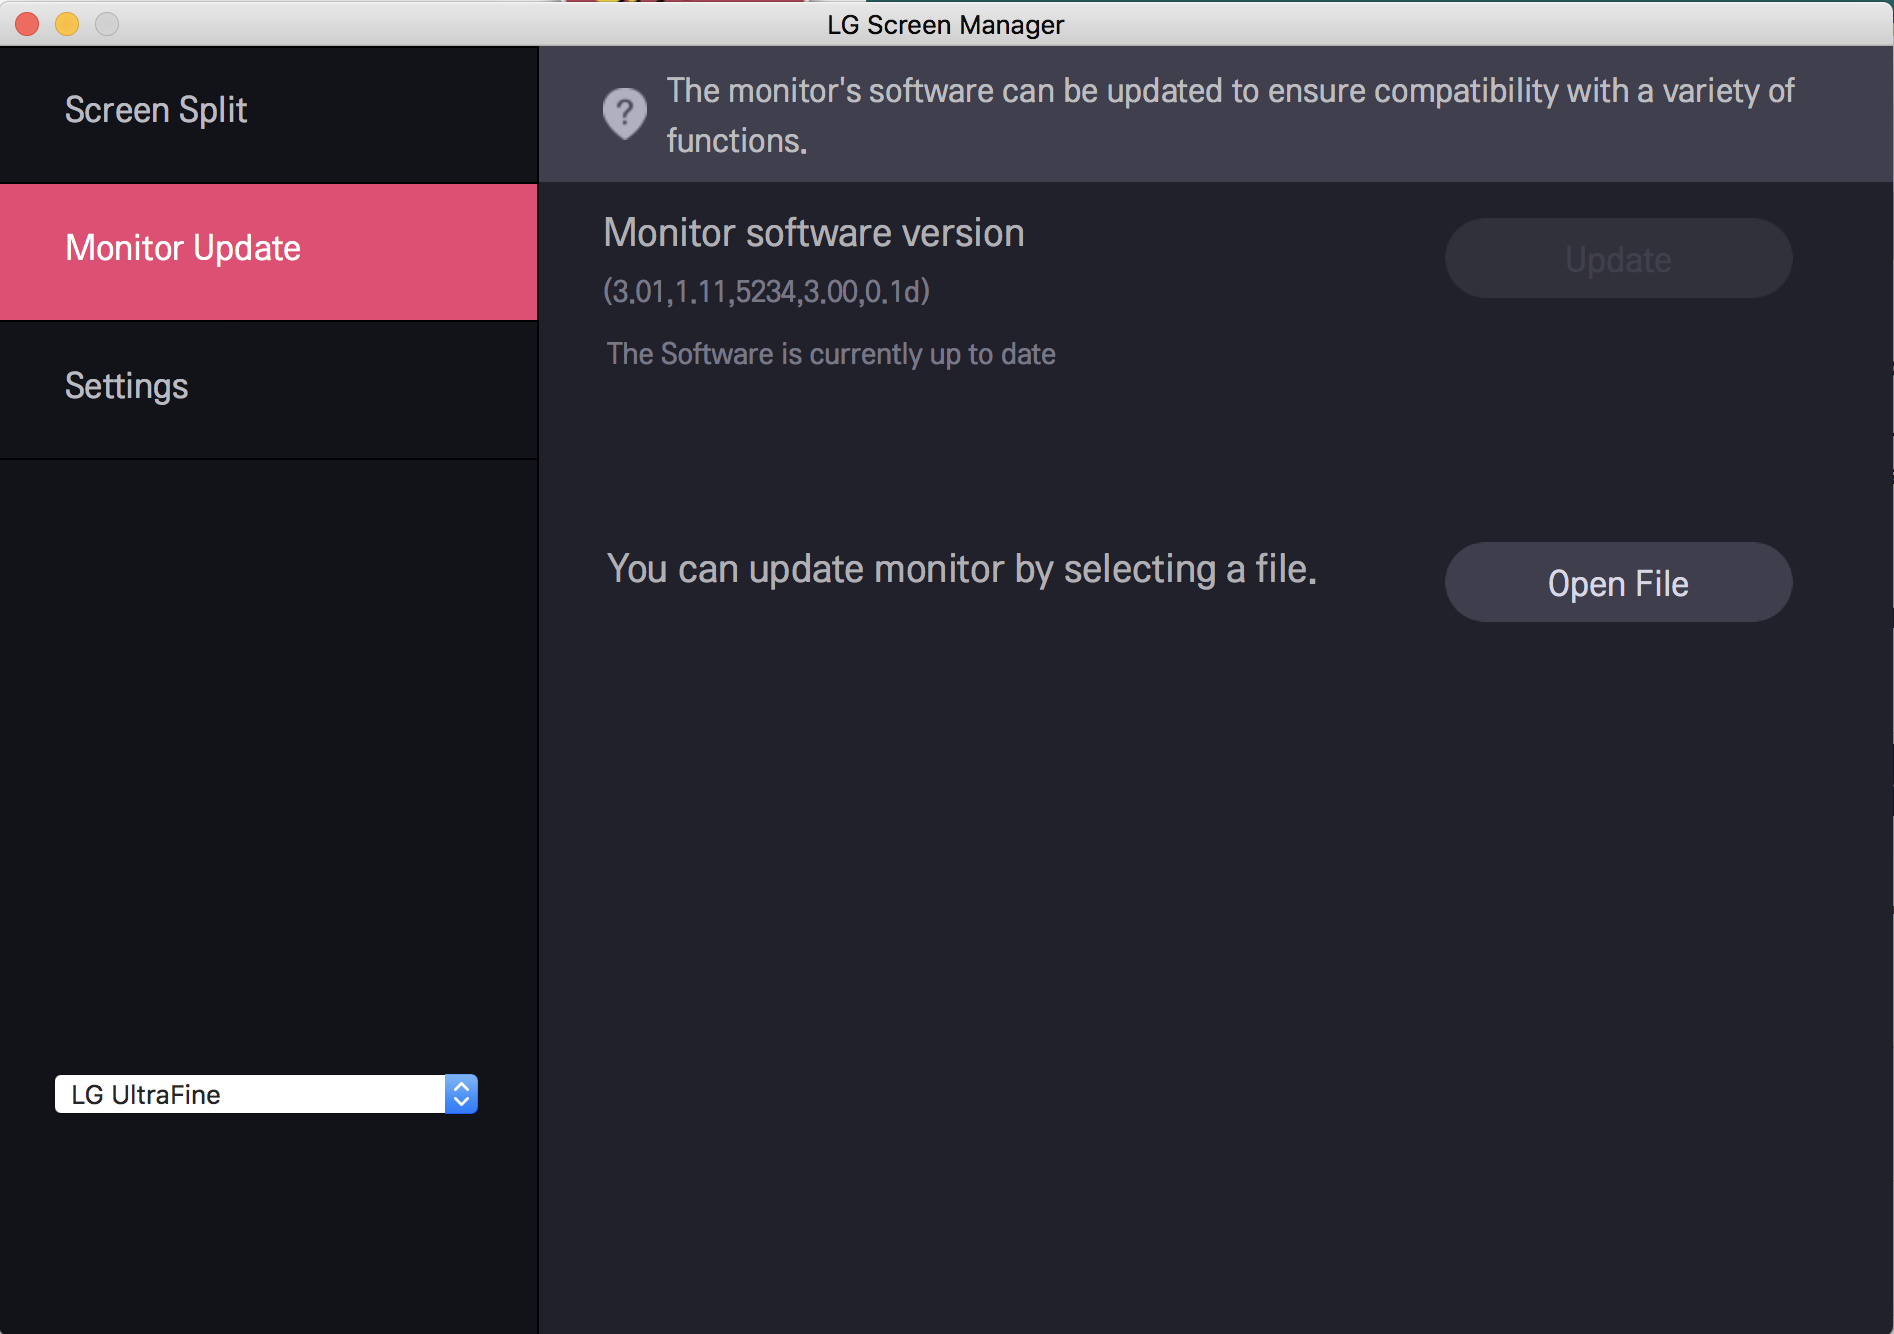Minimize the LG Screen Manager window
Screen dimensions: 1894x1334
[67, 23]
